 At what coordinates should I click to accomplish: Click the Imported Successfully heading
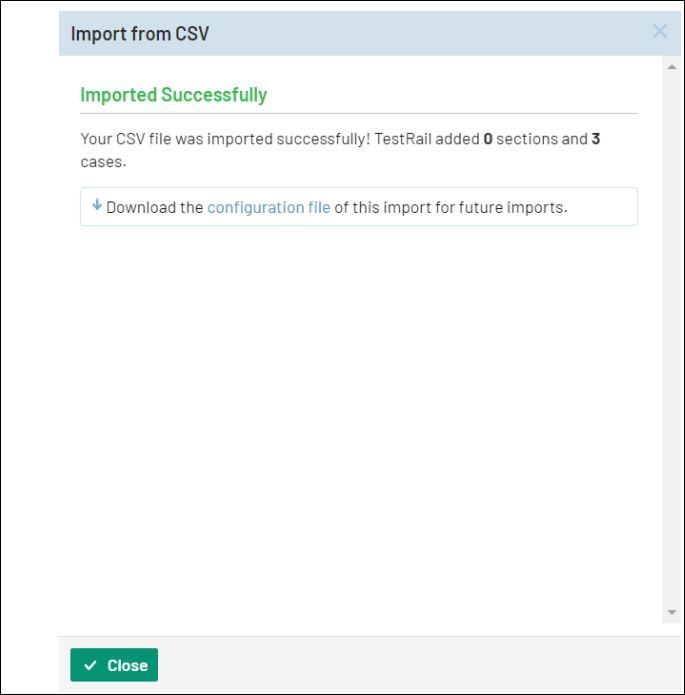click(x=173, y=95)
